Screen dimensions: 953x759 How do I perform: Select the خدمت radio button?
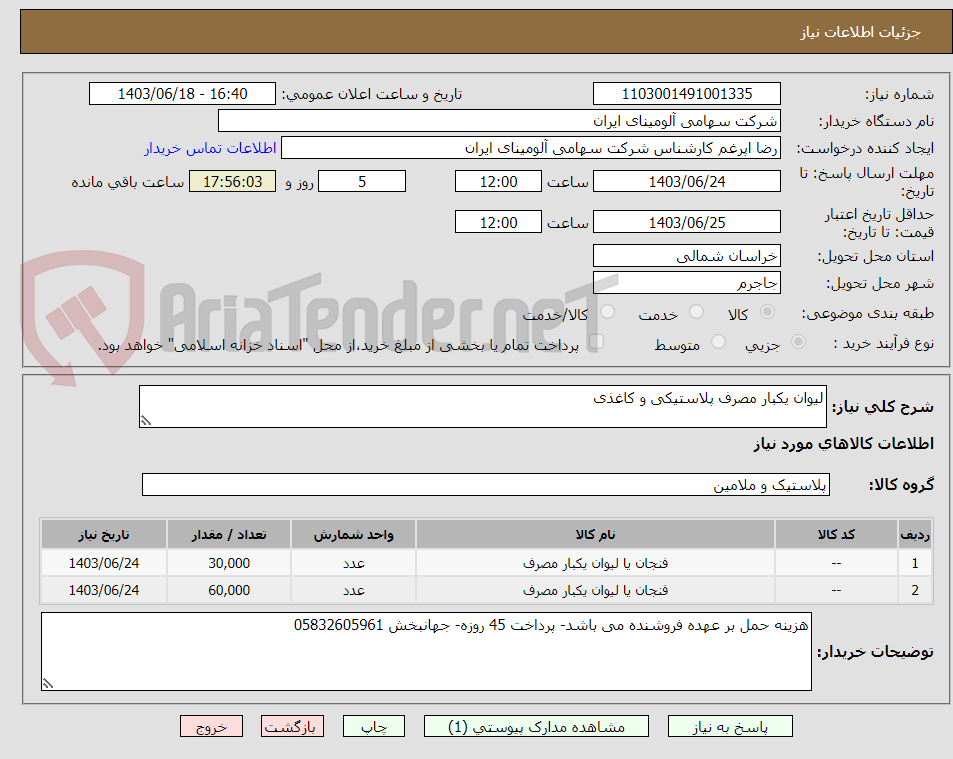click(697, 312)
